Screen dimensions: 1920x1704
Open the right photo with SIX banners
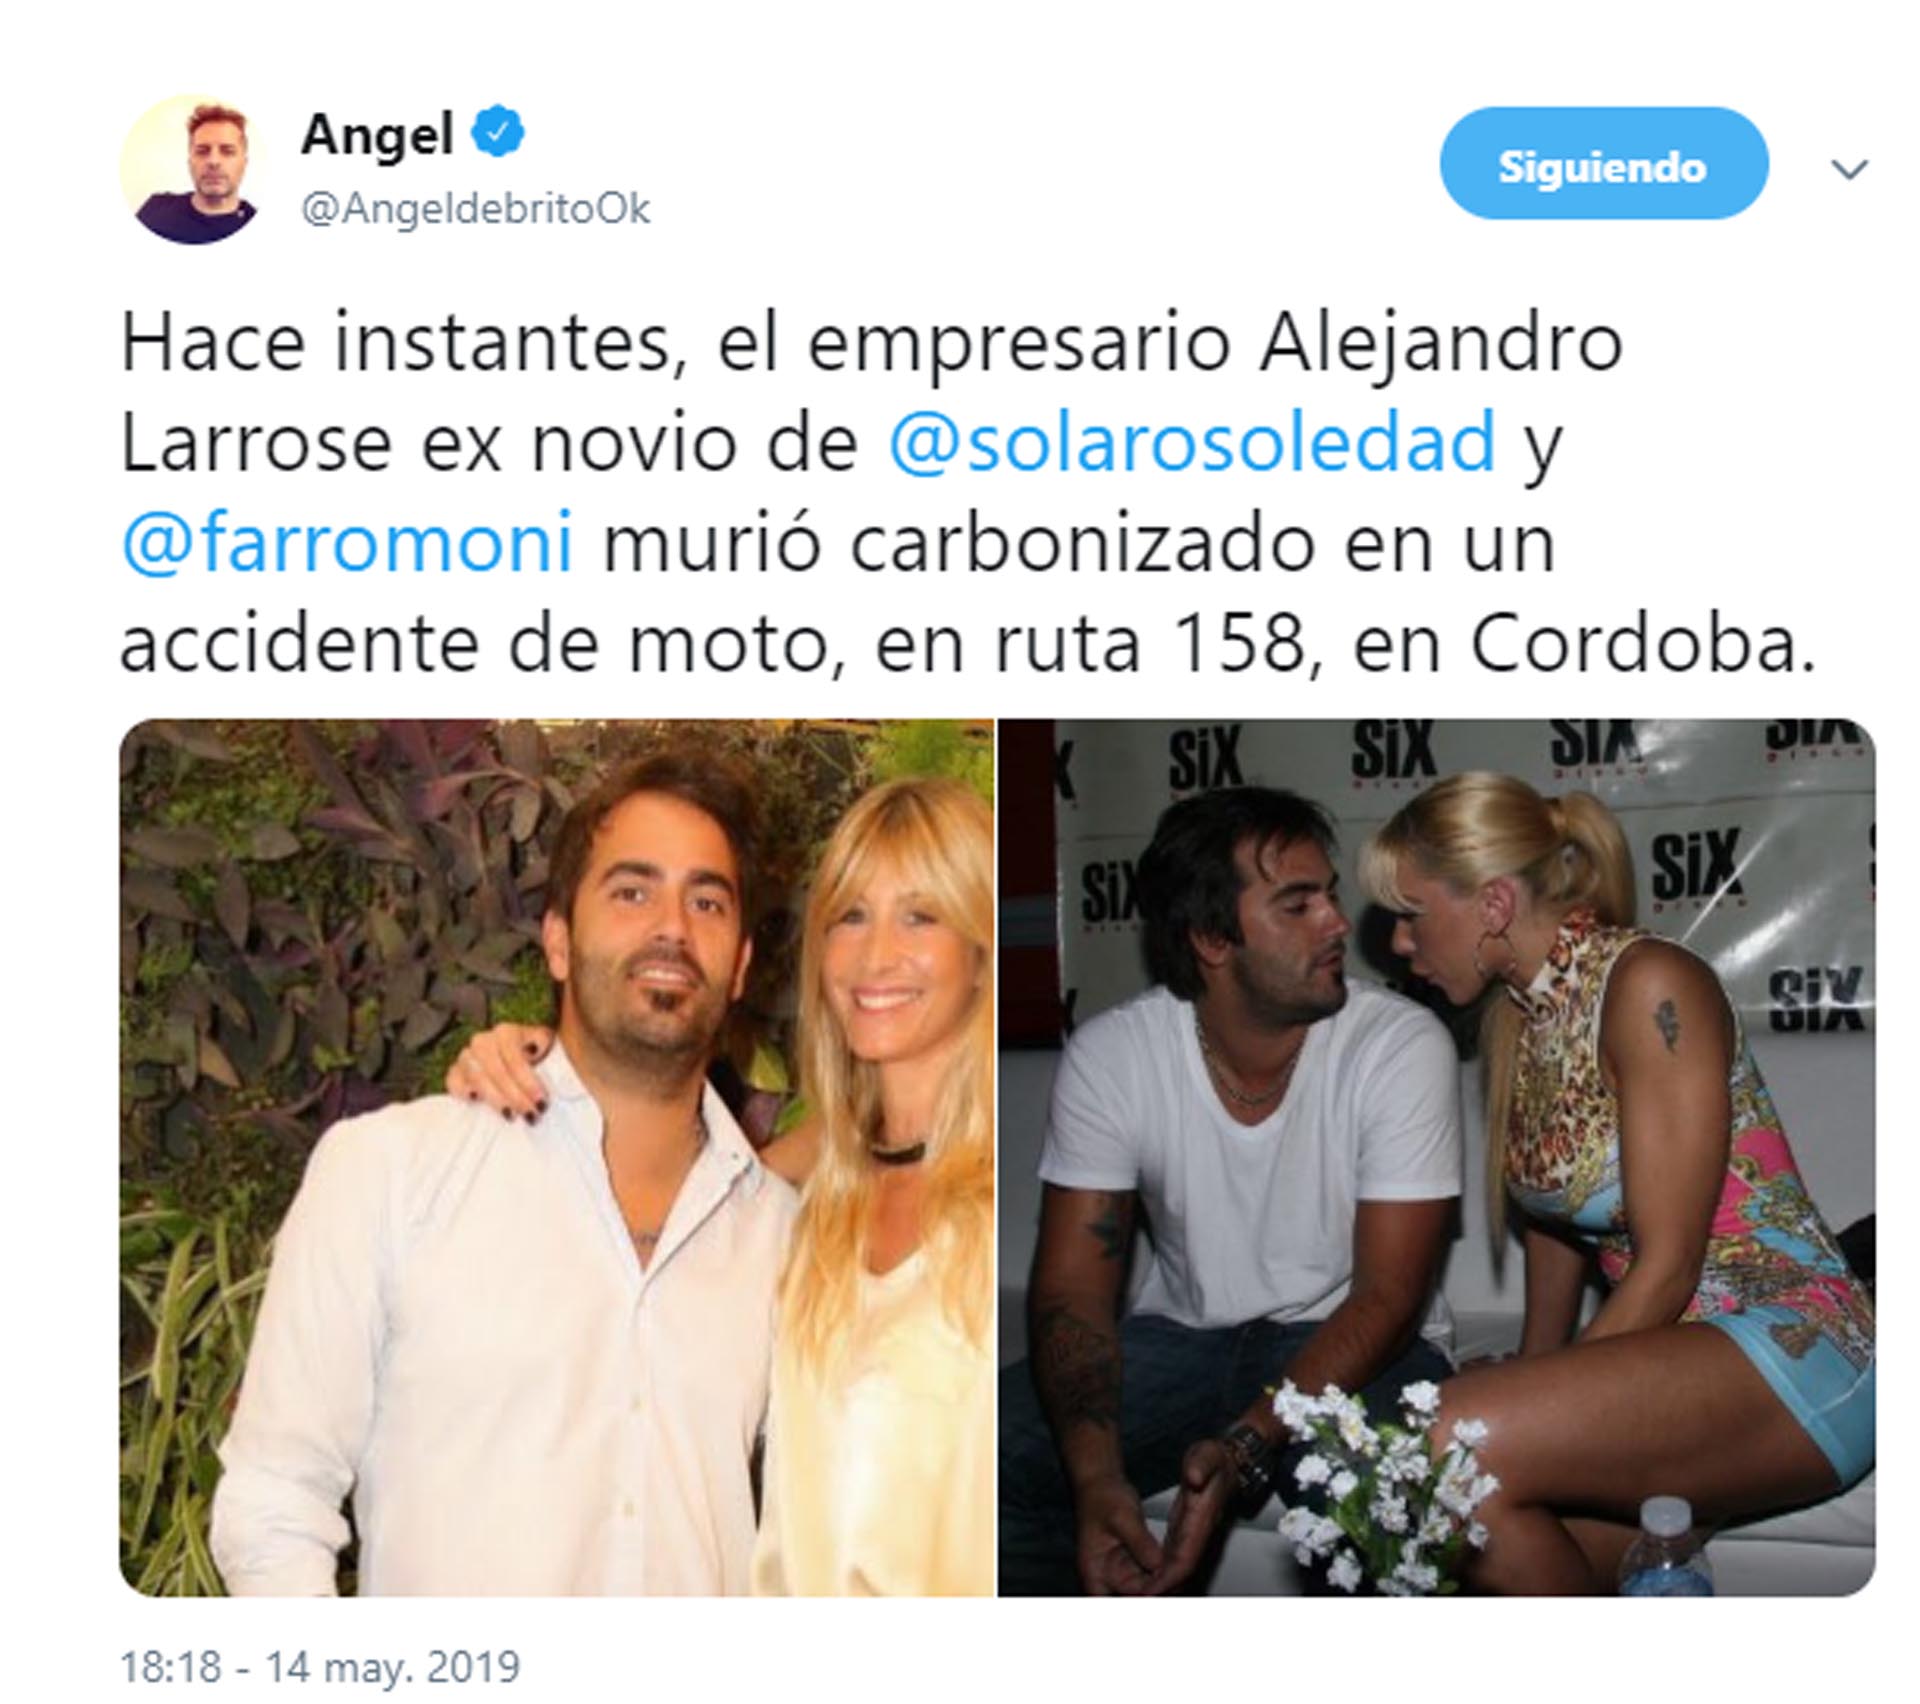[1437, 1157]
